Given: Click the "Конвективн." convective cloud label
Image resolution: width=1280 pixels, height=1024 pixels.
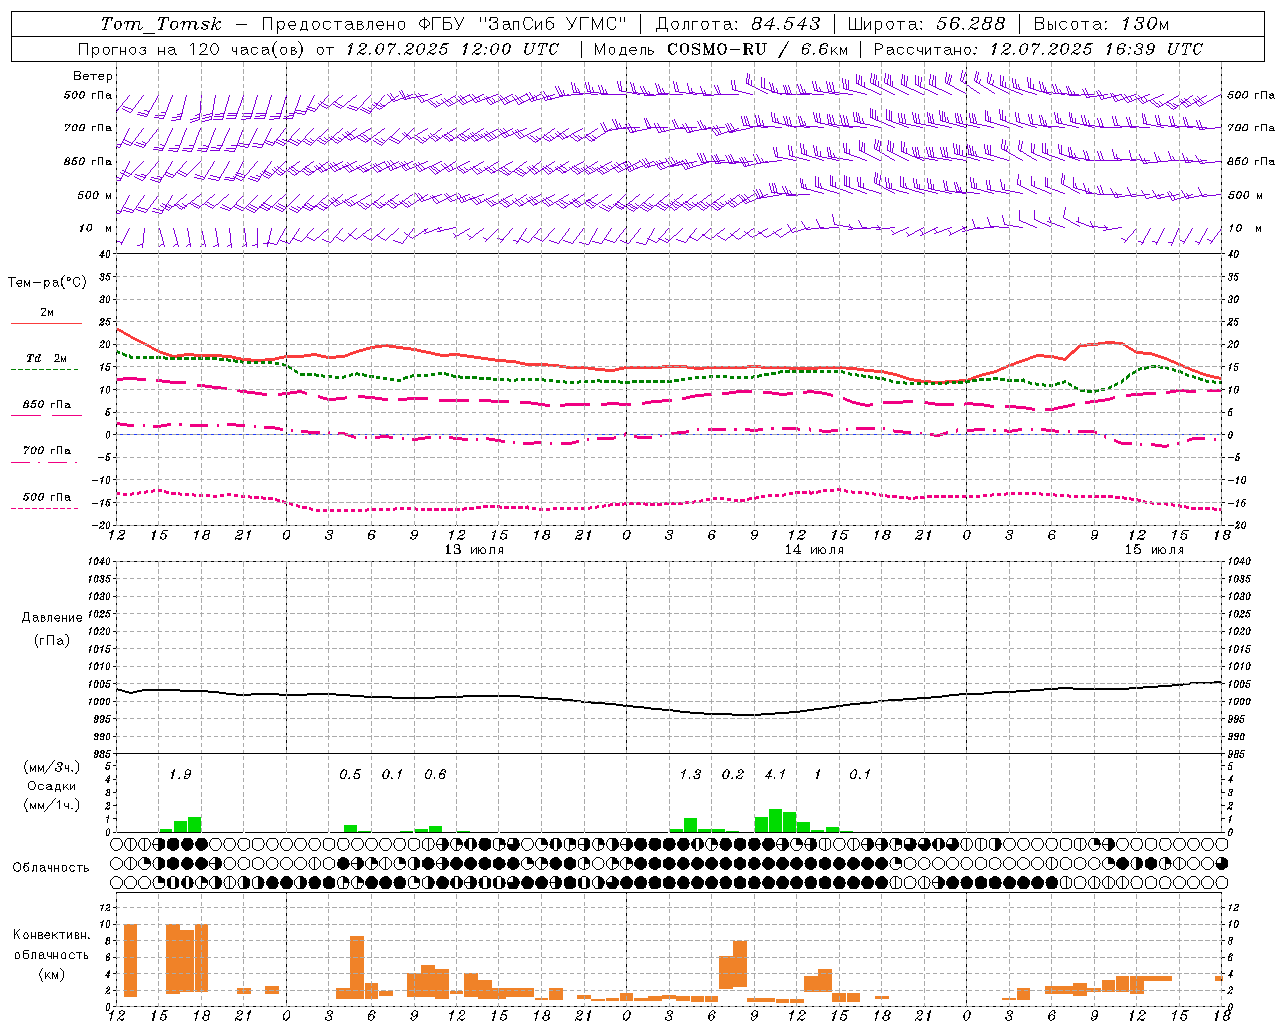Looking at the screenshot, I should pyautogui.click(x=52, y=935).
